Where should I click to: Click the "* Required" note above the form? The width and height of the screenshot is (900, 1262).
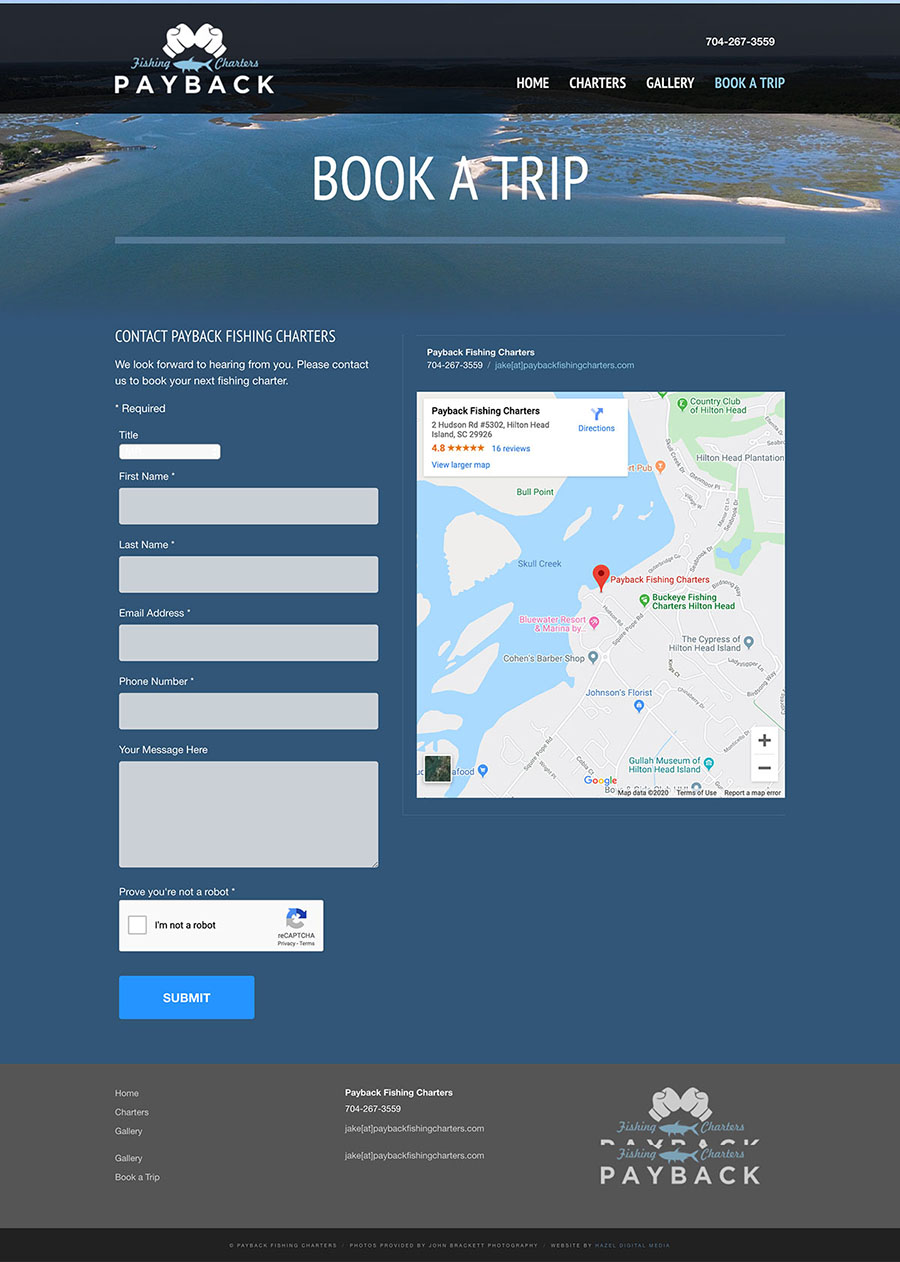pyautogui.click(x=140, y=408)
